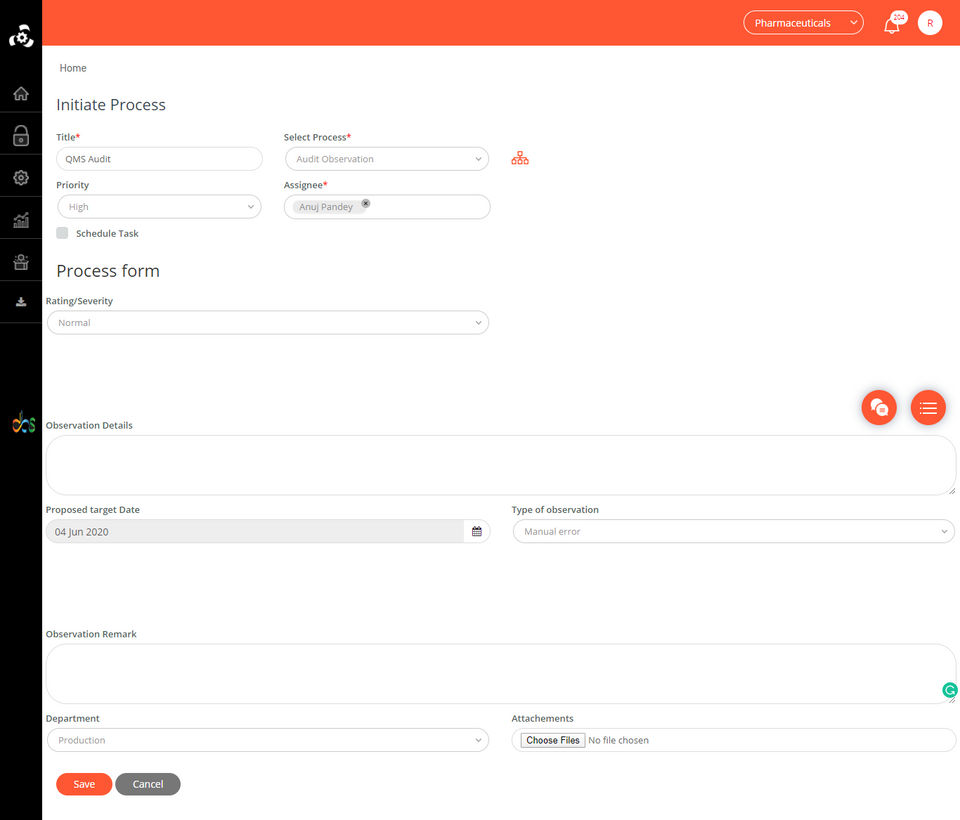Click the Choose Files button
The width and height of the screenshot is (960, 820).
pos(552,740)
